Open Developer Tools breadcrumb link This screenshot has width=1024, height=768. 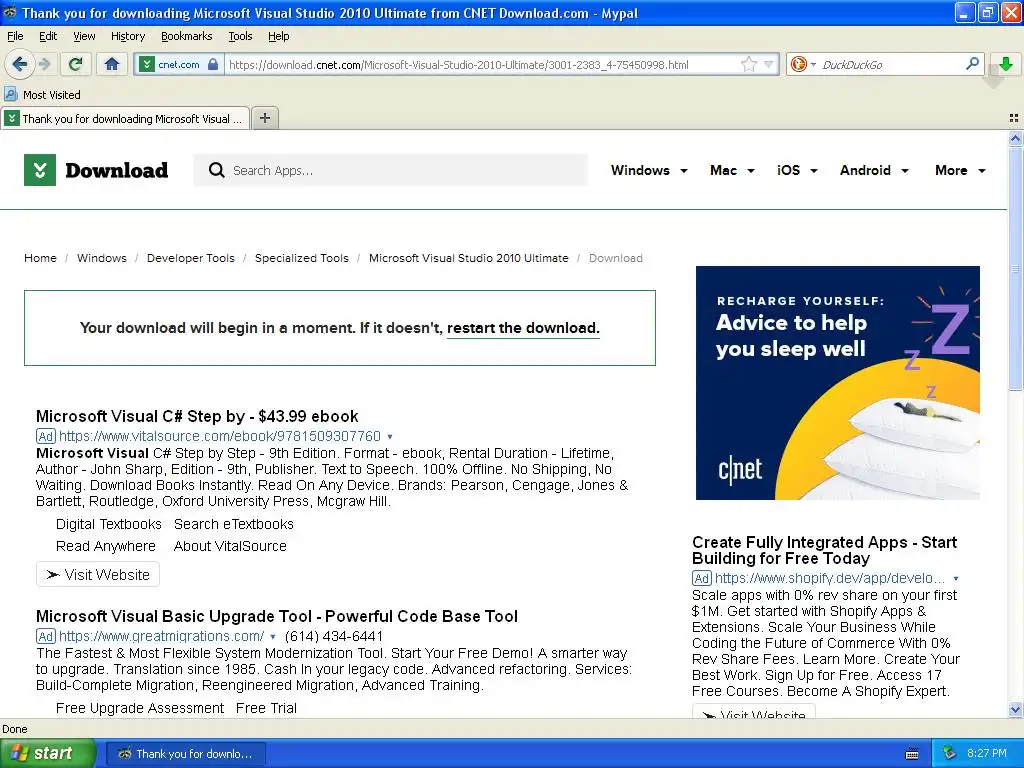tap(191, 258)
